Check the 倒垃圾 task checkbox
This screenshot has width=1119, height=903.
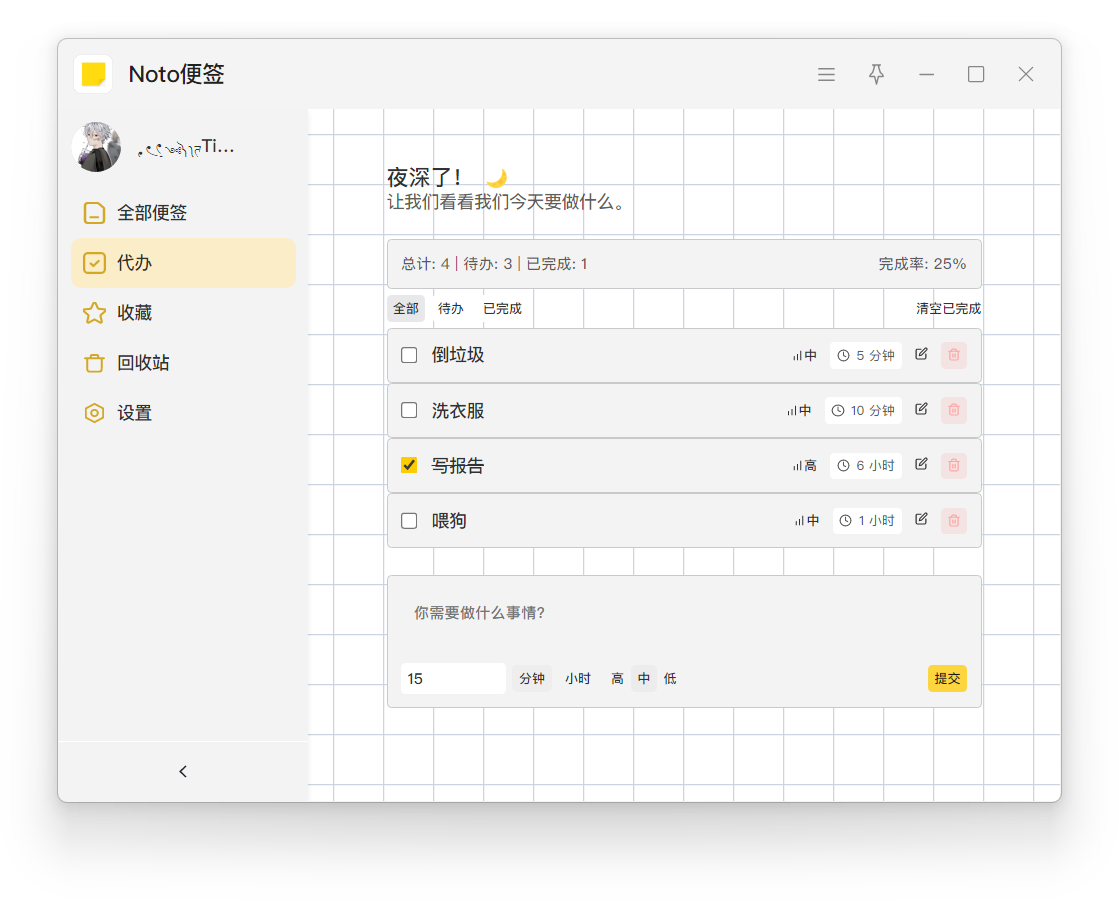tap(409, 355)
